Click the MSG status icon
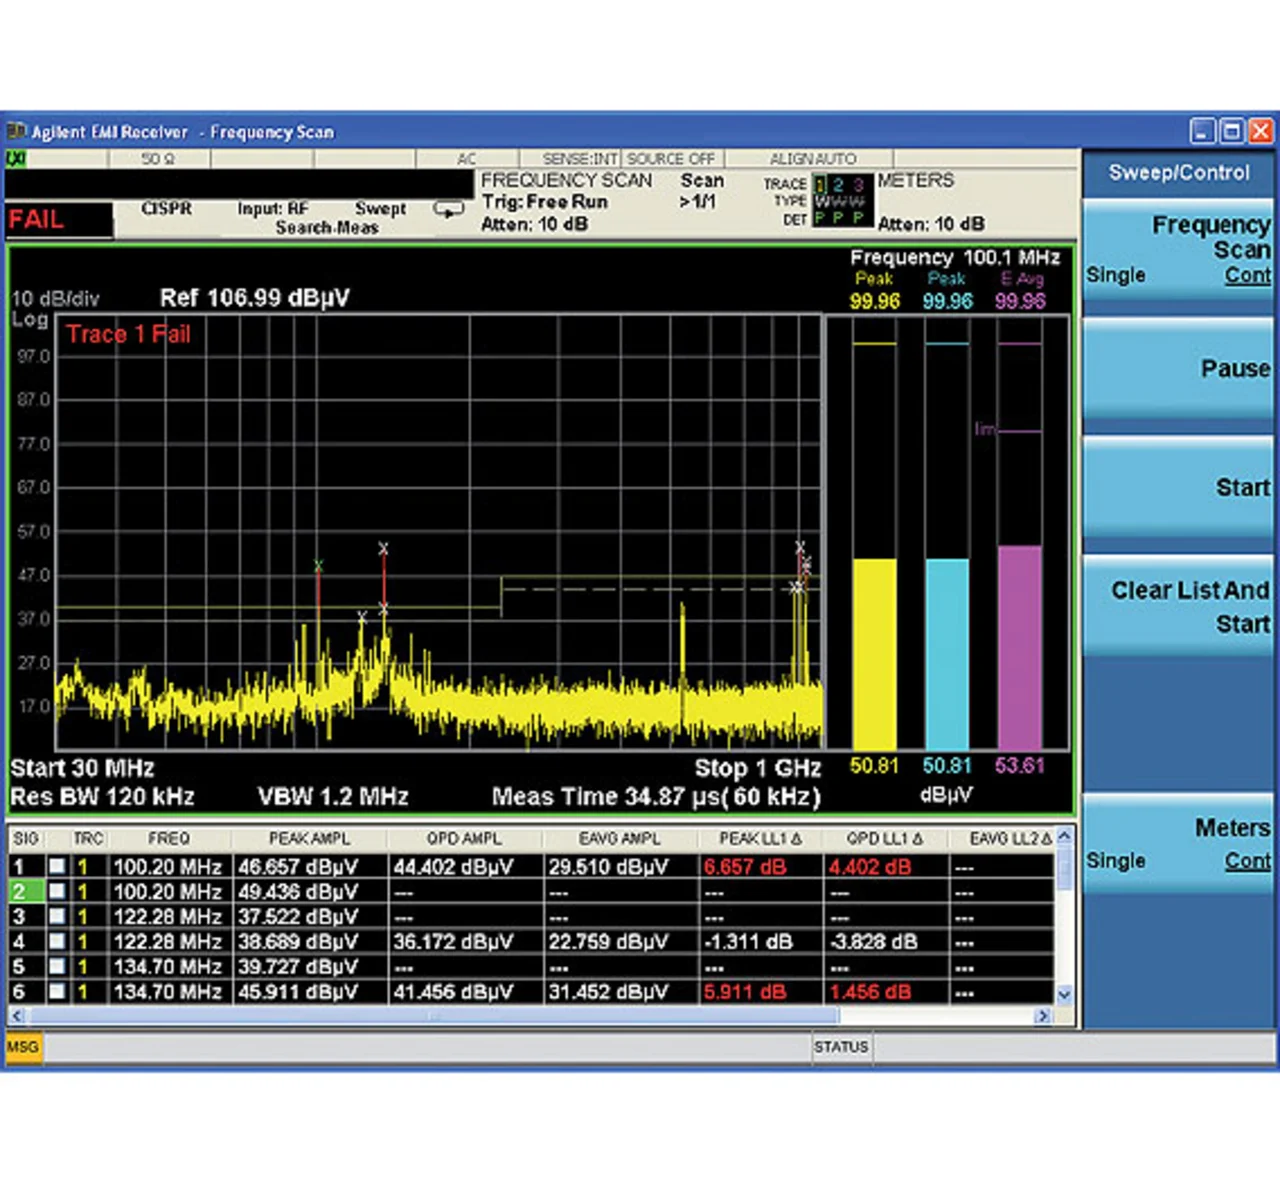The width and height of the screenshot is (1280, 1190). pyautogui.click(x=22, y=1047)
